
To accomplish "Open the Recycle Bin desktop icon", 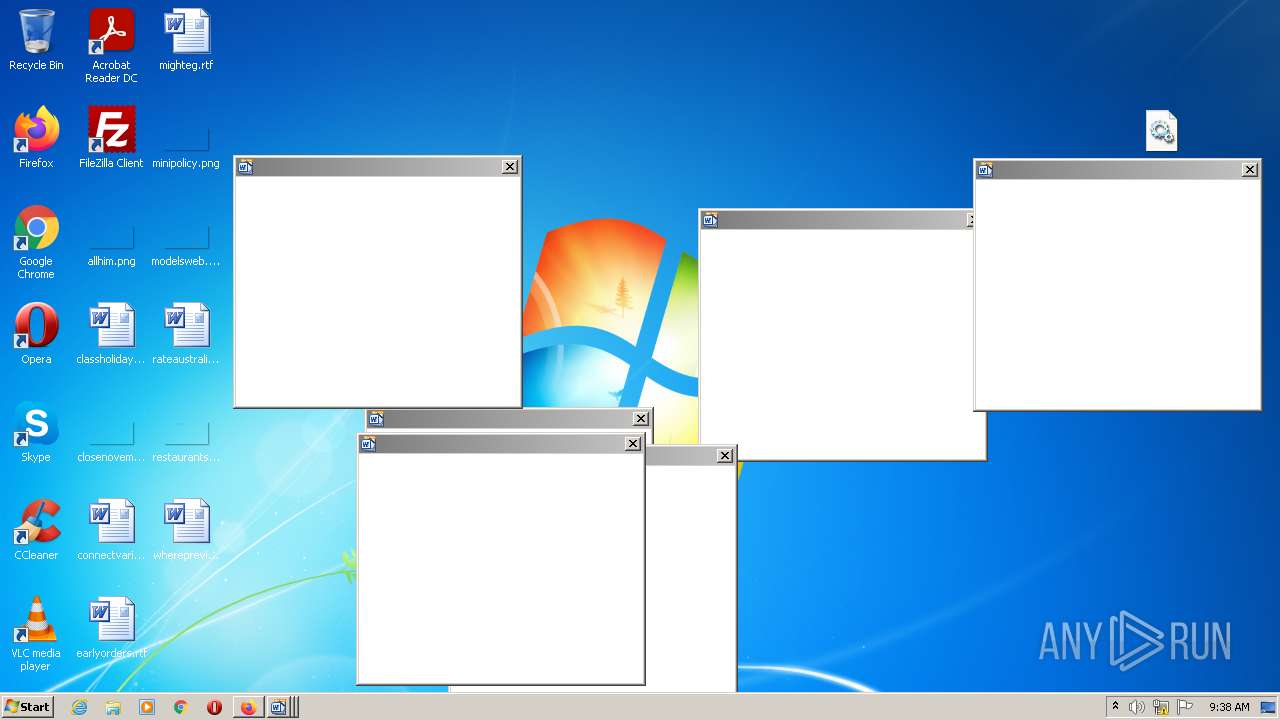I will click(x=36, y=40).
